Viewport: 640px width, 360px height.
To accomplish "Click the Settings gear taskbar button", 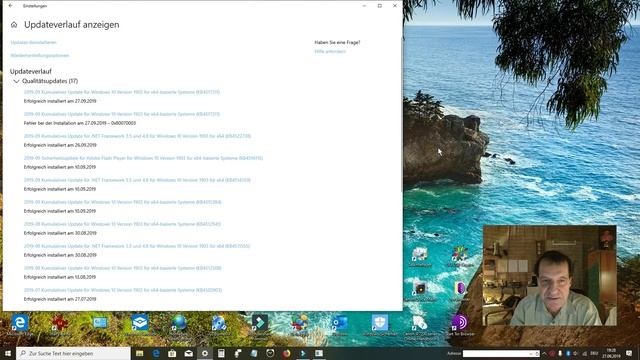I will (205, 353).
